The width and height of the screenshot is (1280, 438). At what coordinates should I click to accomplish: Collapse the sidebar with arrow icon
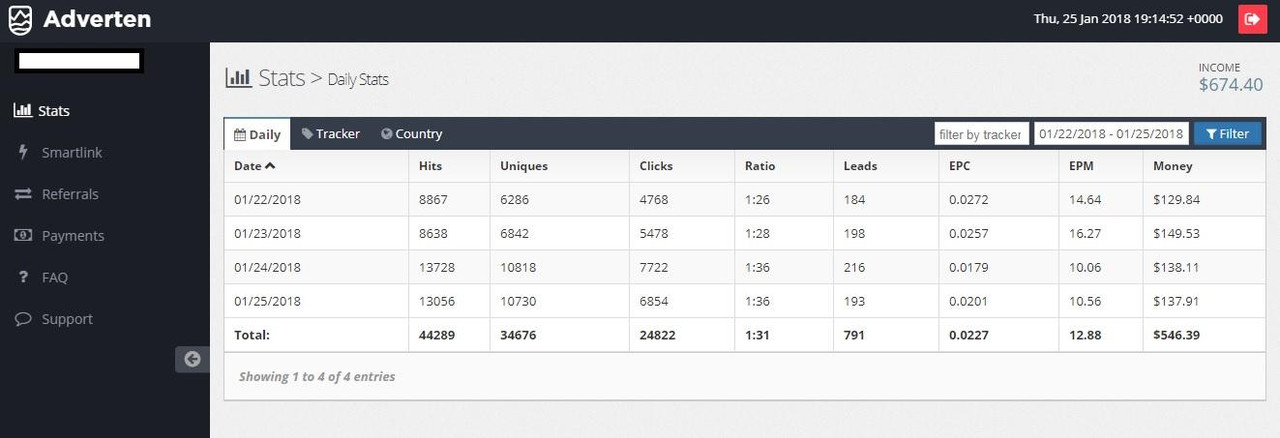pyautogui.click(x=192, y=359)
